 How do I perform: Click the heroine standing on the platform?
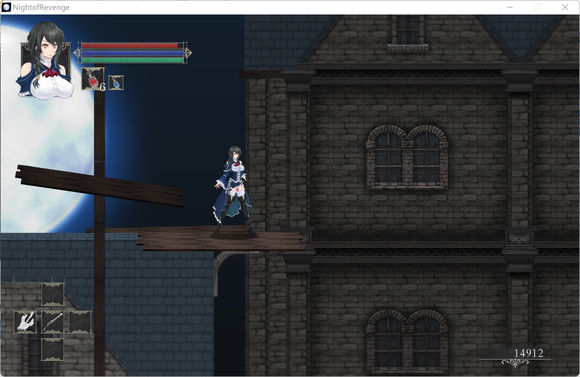click(x=233, y=192)
